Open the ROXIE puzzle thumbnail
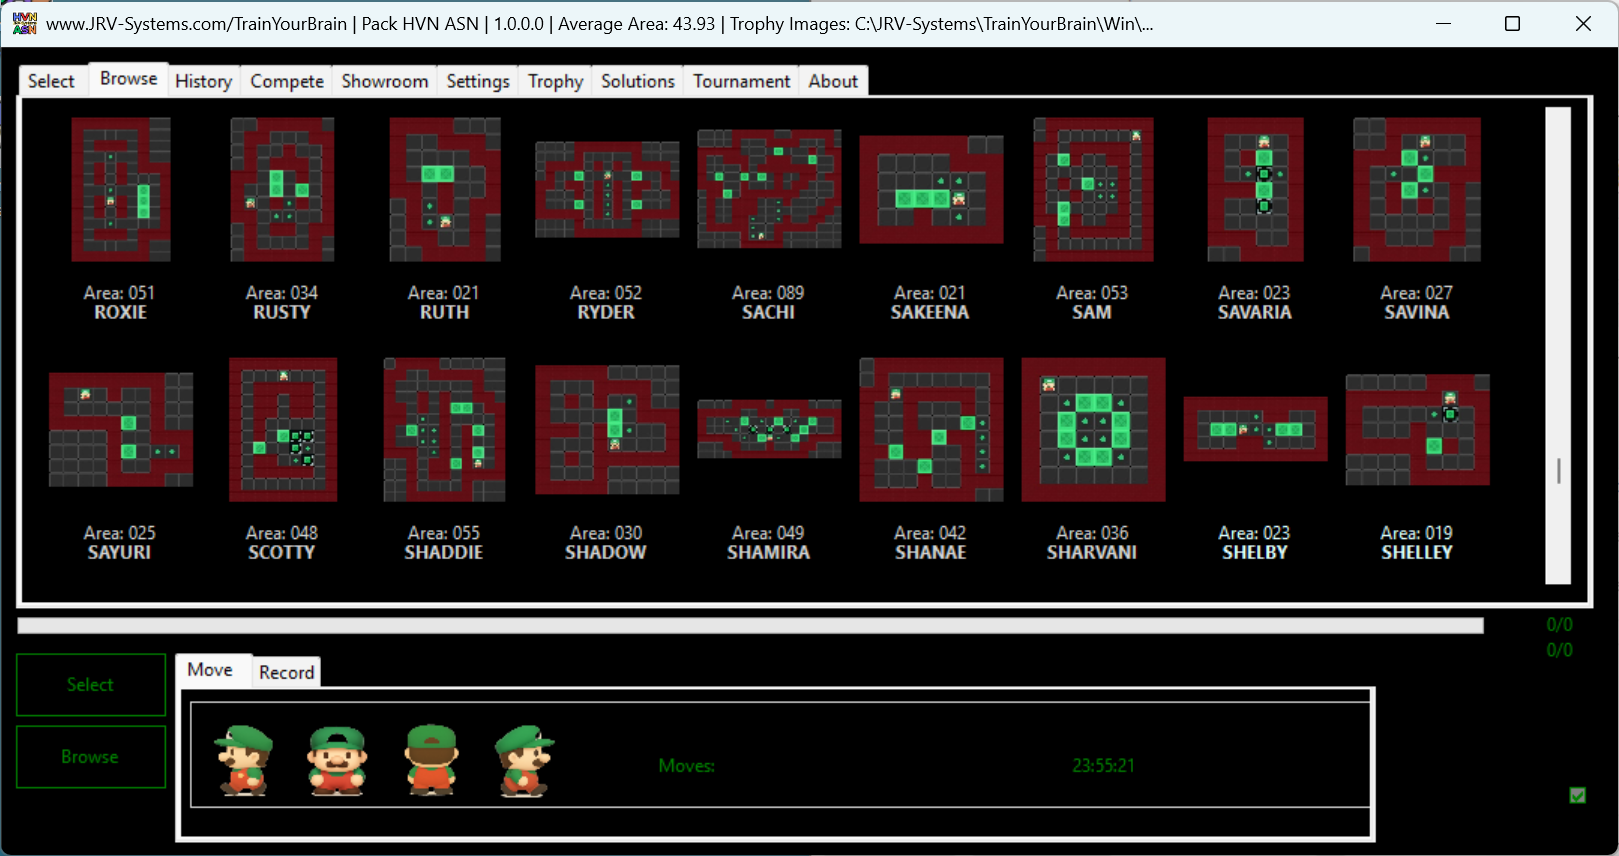The height and width of the screenshot is (856, 1619). pos(120,189)
